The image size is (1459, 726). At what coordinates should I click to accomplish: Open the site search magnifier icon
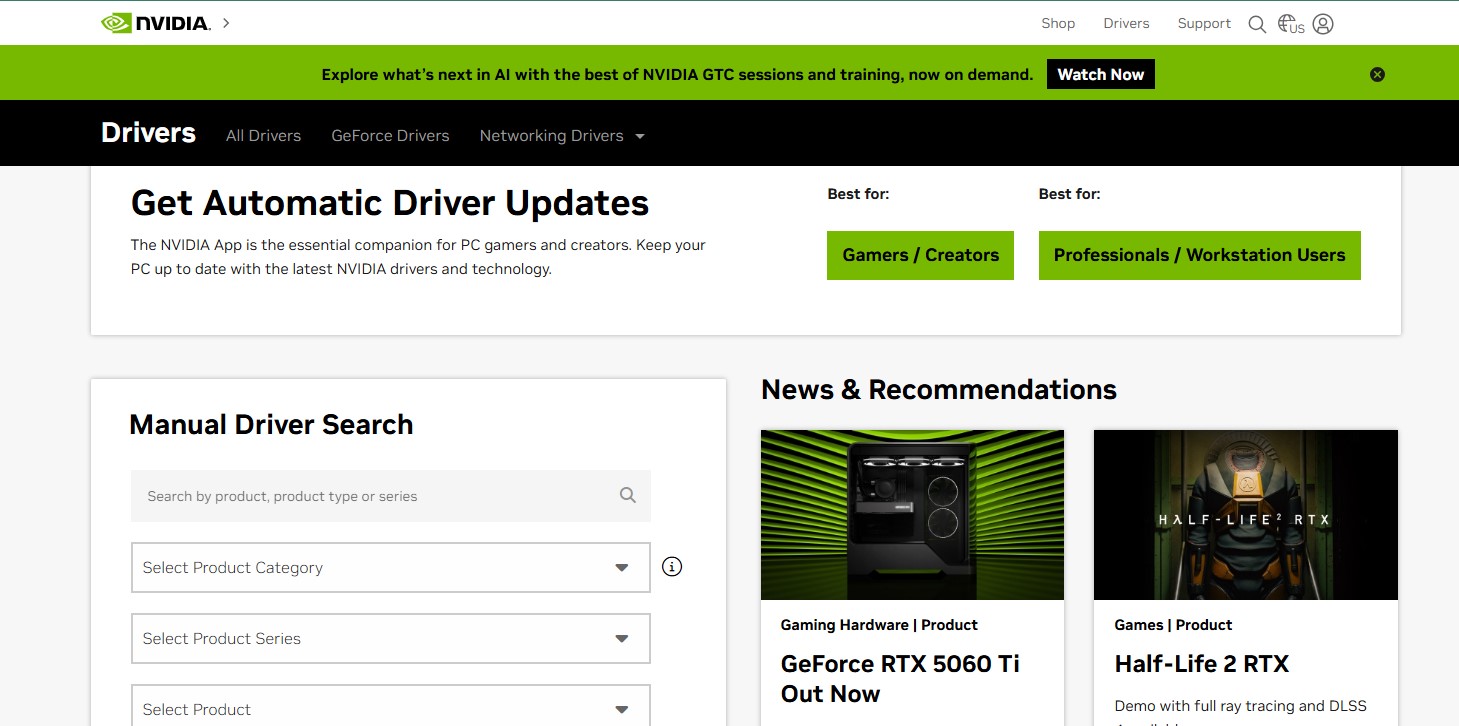1257,23
